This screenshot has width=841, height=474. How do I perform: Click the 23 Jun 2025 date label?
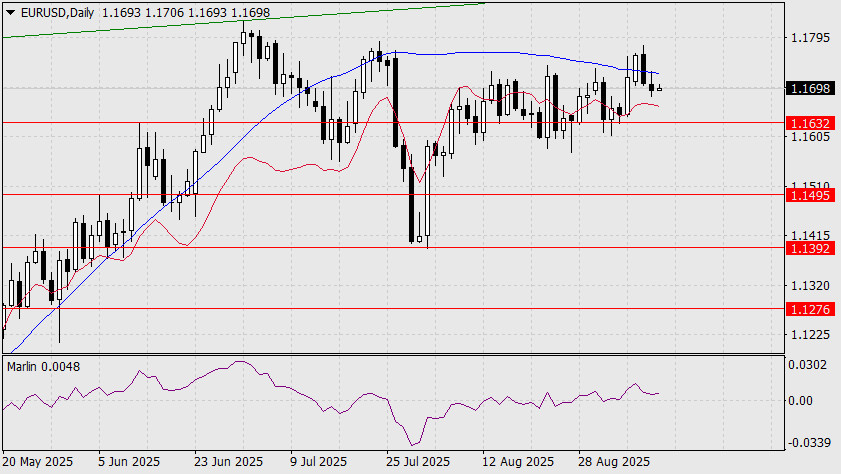228,462
